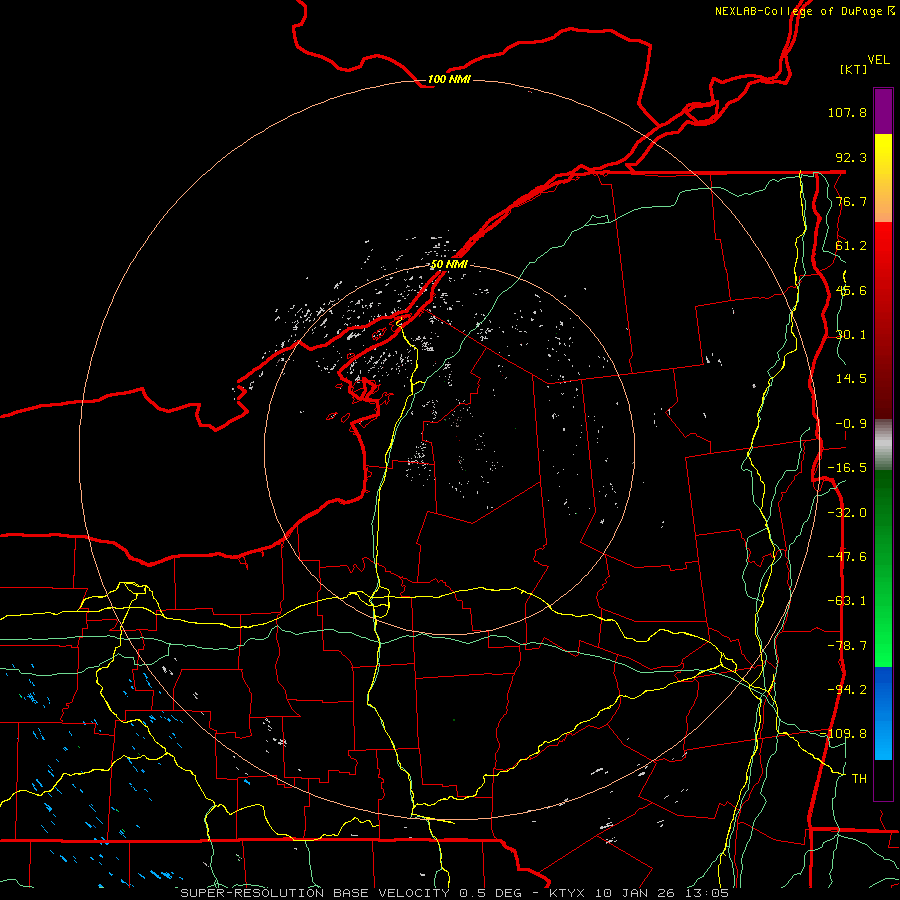Click the VEL legend title
This screenshot has width=900, height=900.
click(x=878, y=60)
